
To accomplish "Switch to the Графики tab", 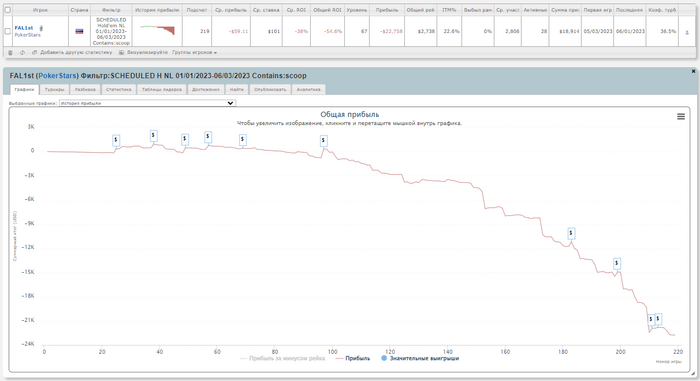I will coord(24,89).
